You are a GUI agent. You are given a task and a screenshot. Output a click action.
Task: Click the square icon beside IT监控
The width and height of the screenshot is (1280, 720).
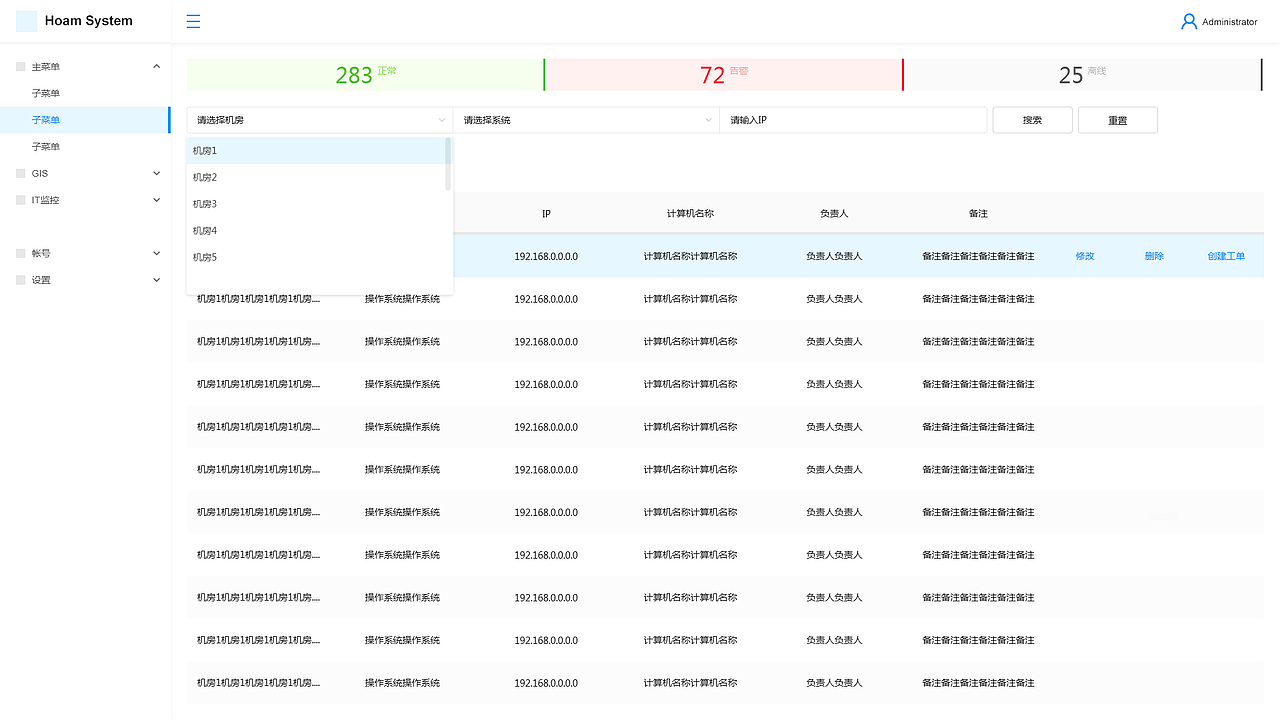[20, 200]
